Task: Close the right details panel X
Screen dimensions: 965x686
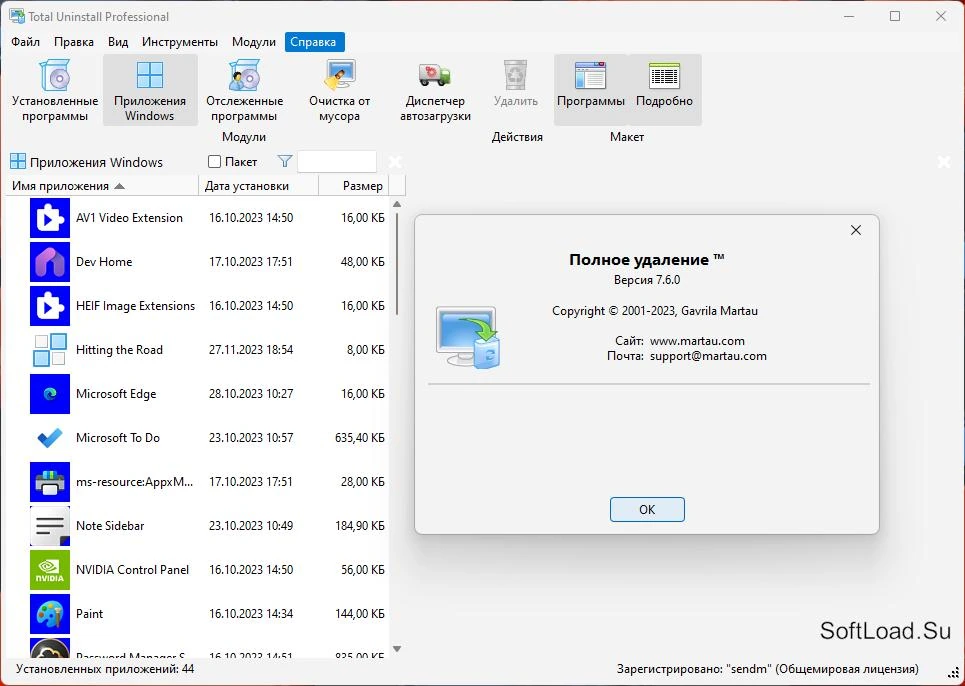Action: tap(943, 162)
